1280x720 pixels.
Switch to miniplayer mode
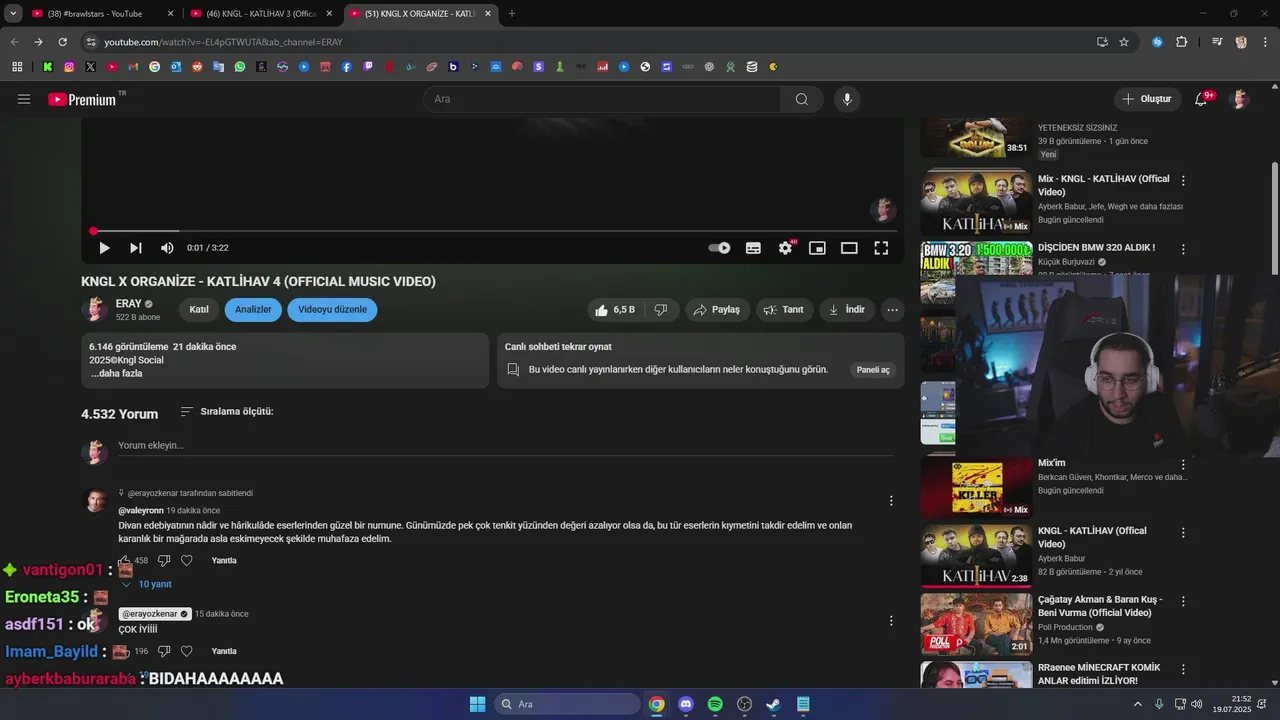click(x=817, y=248)
